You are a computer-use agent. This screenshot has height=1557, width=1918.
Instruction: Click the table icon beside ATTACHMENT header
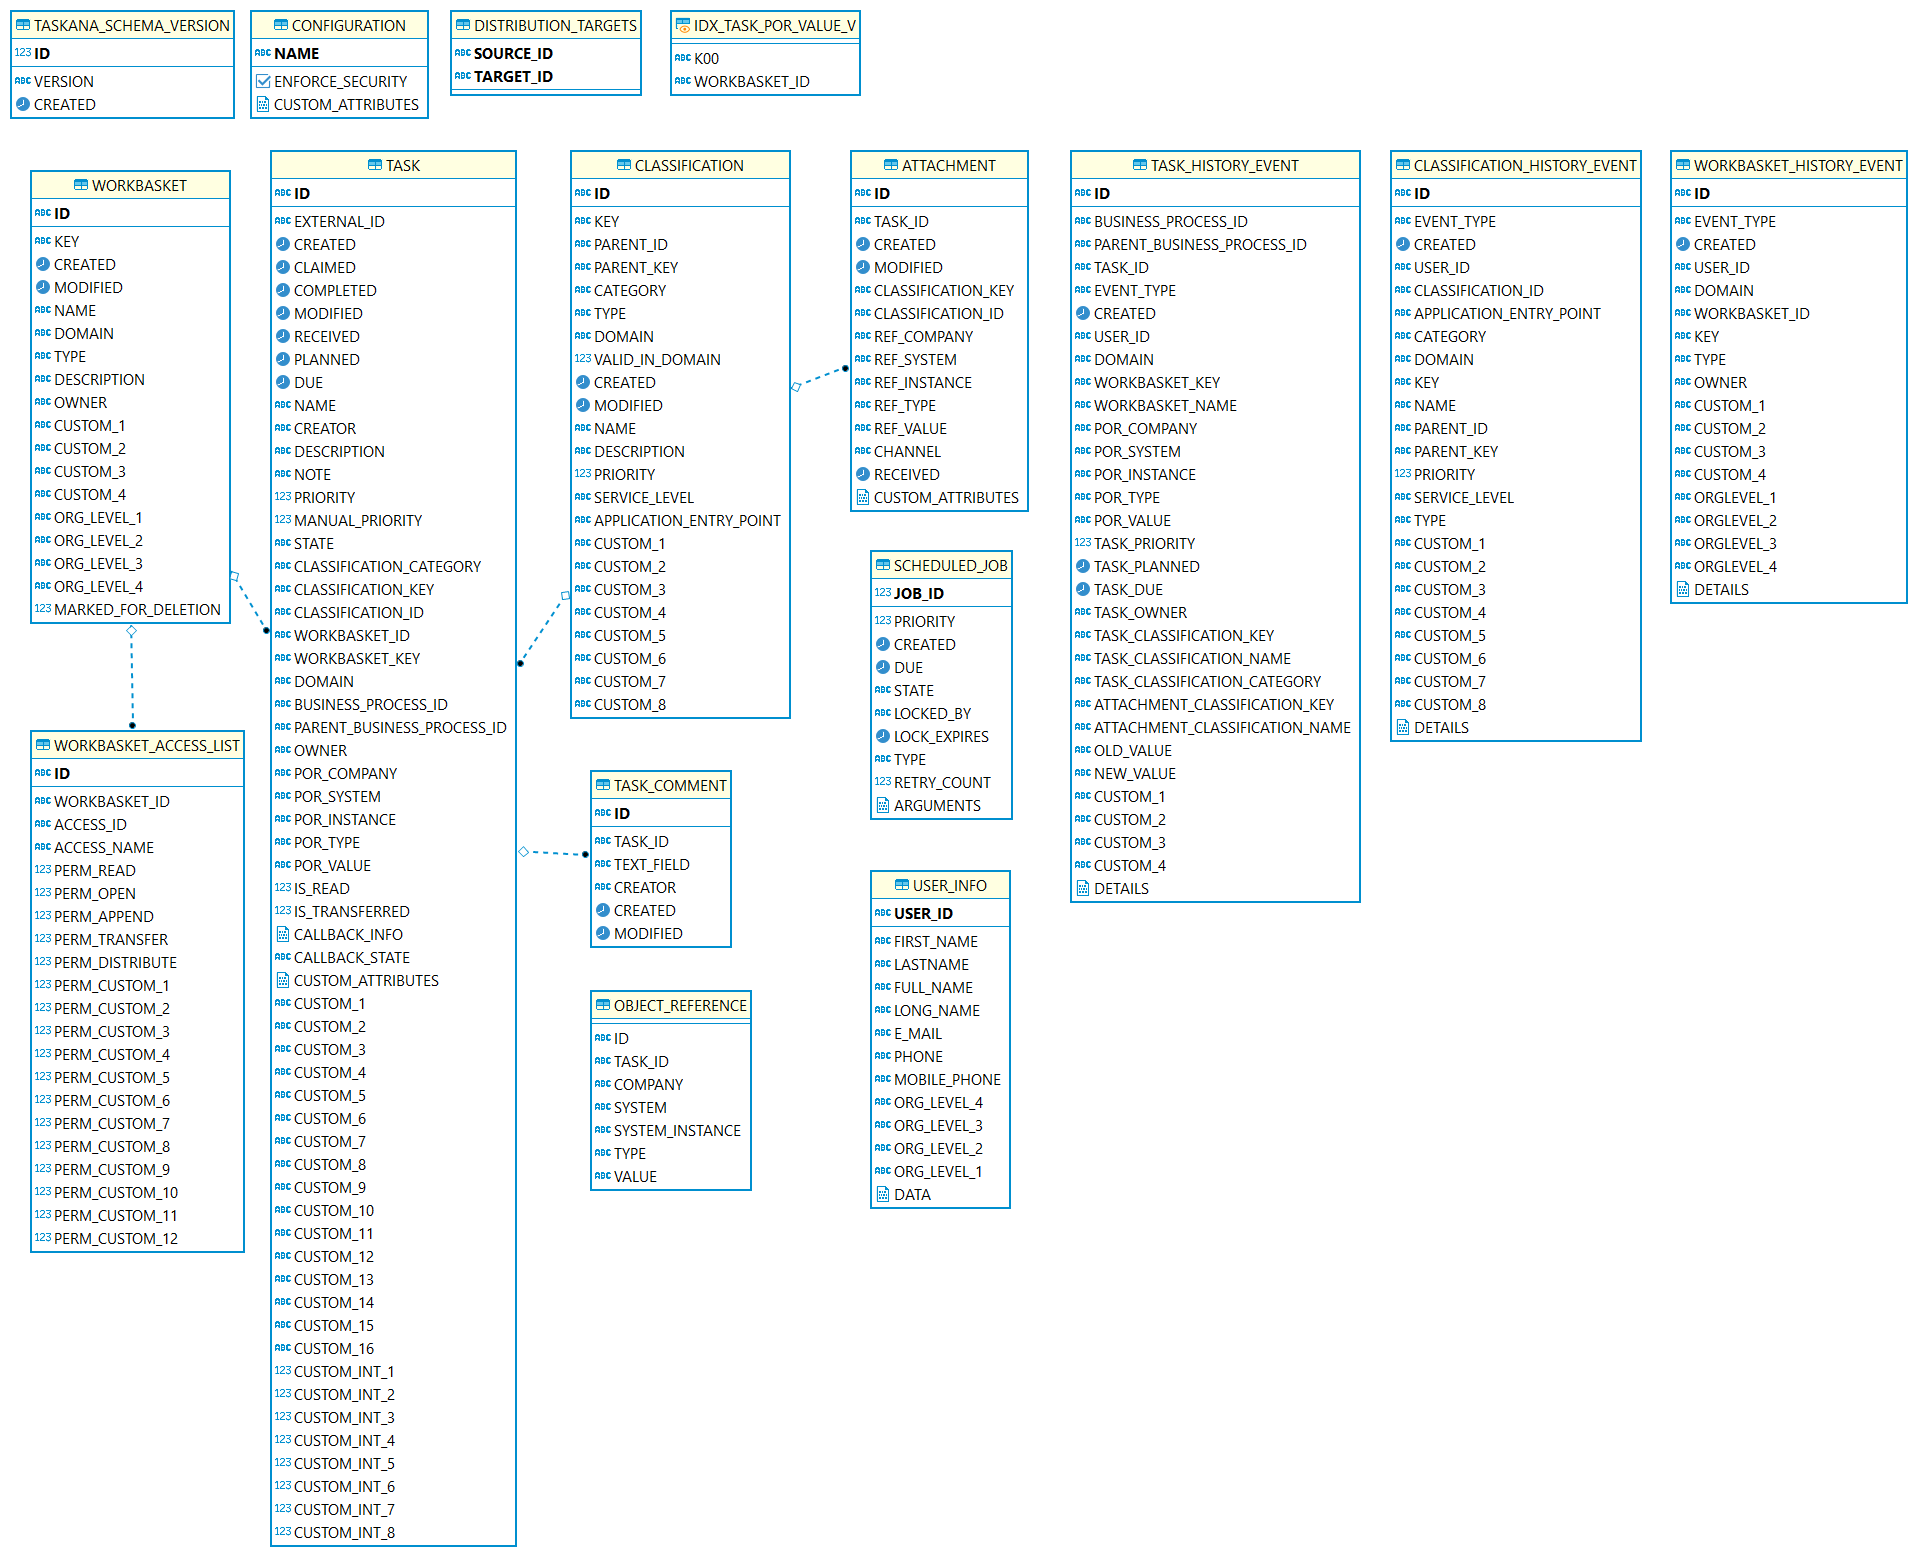click(x=891, y=165)
